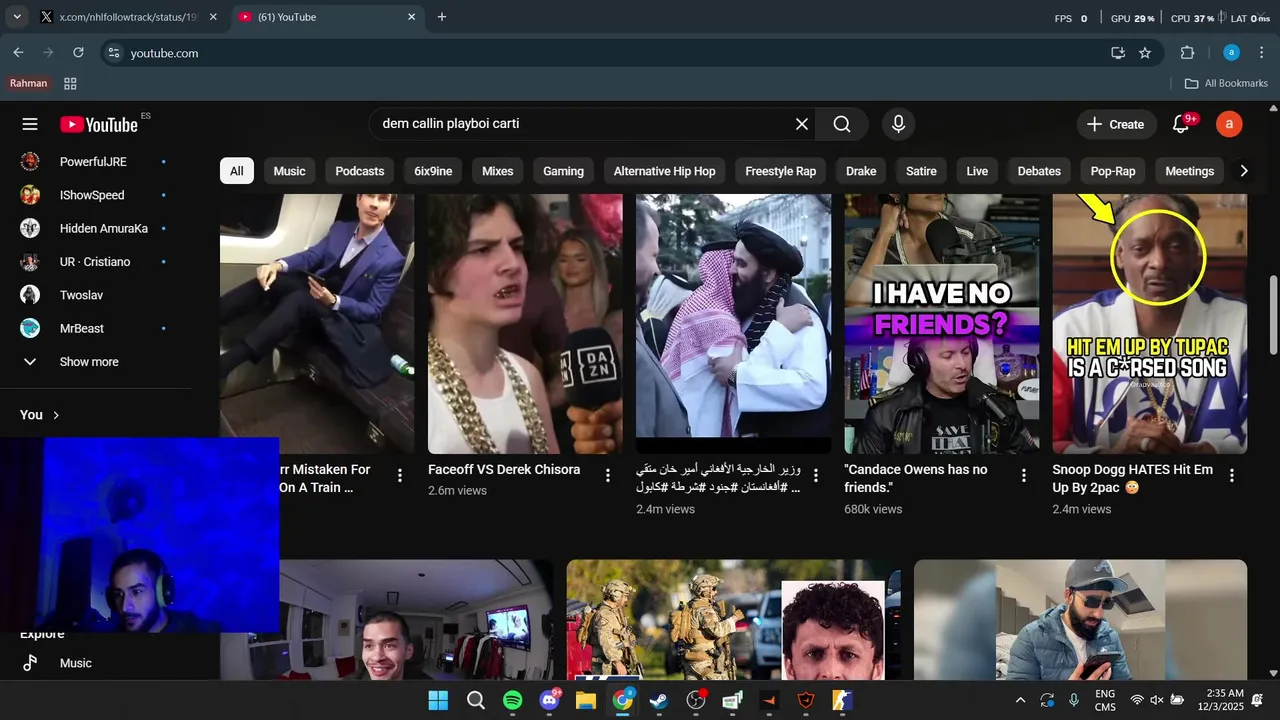Open UR · Cristiano subscription channel
The image size is (1280, 720).
point(95,262)
